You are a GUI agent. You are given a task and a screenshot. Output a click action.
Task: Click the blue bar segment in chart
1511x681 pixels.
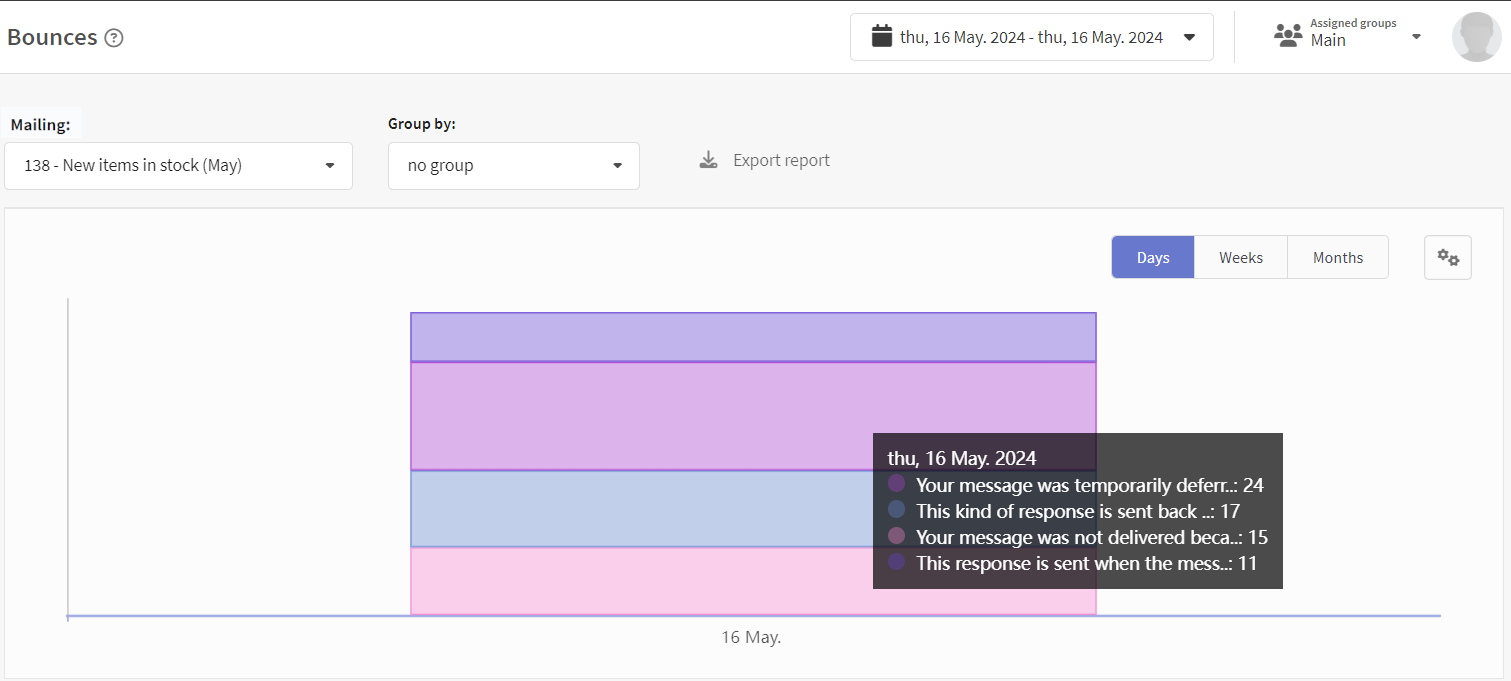640,508
